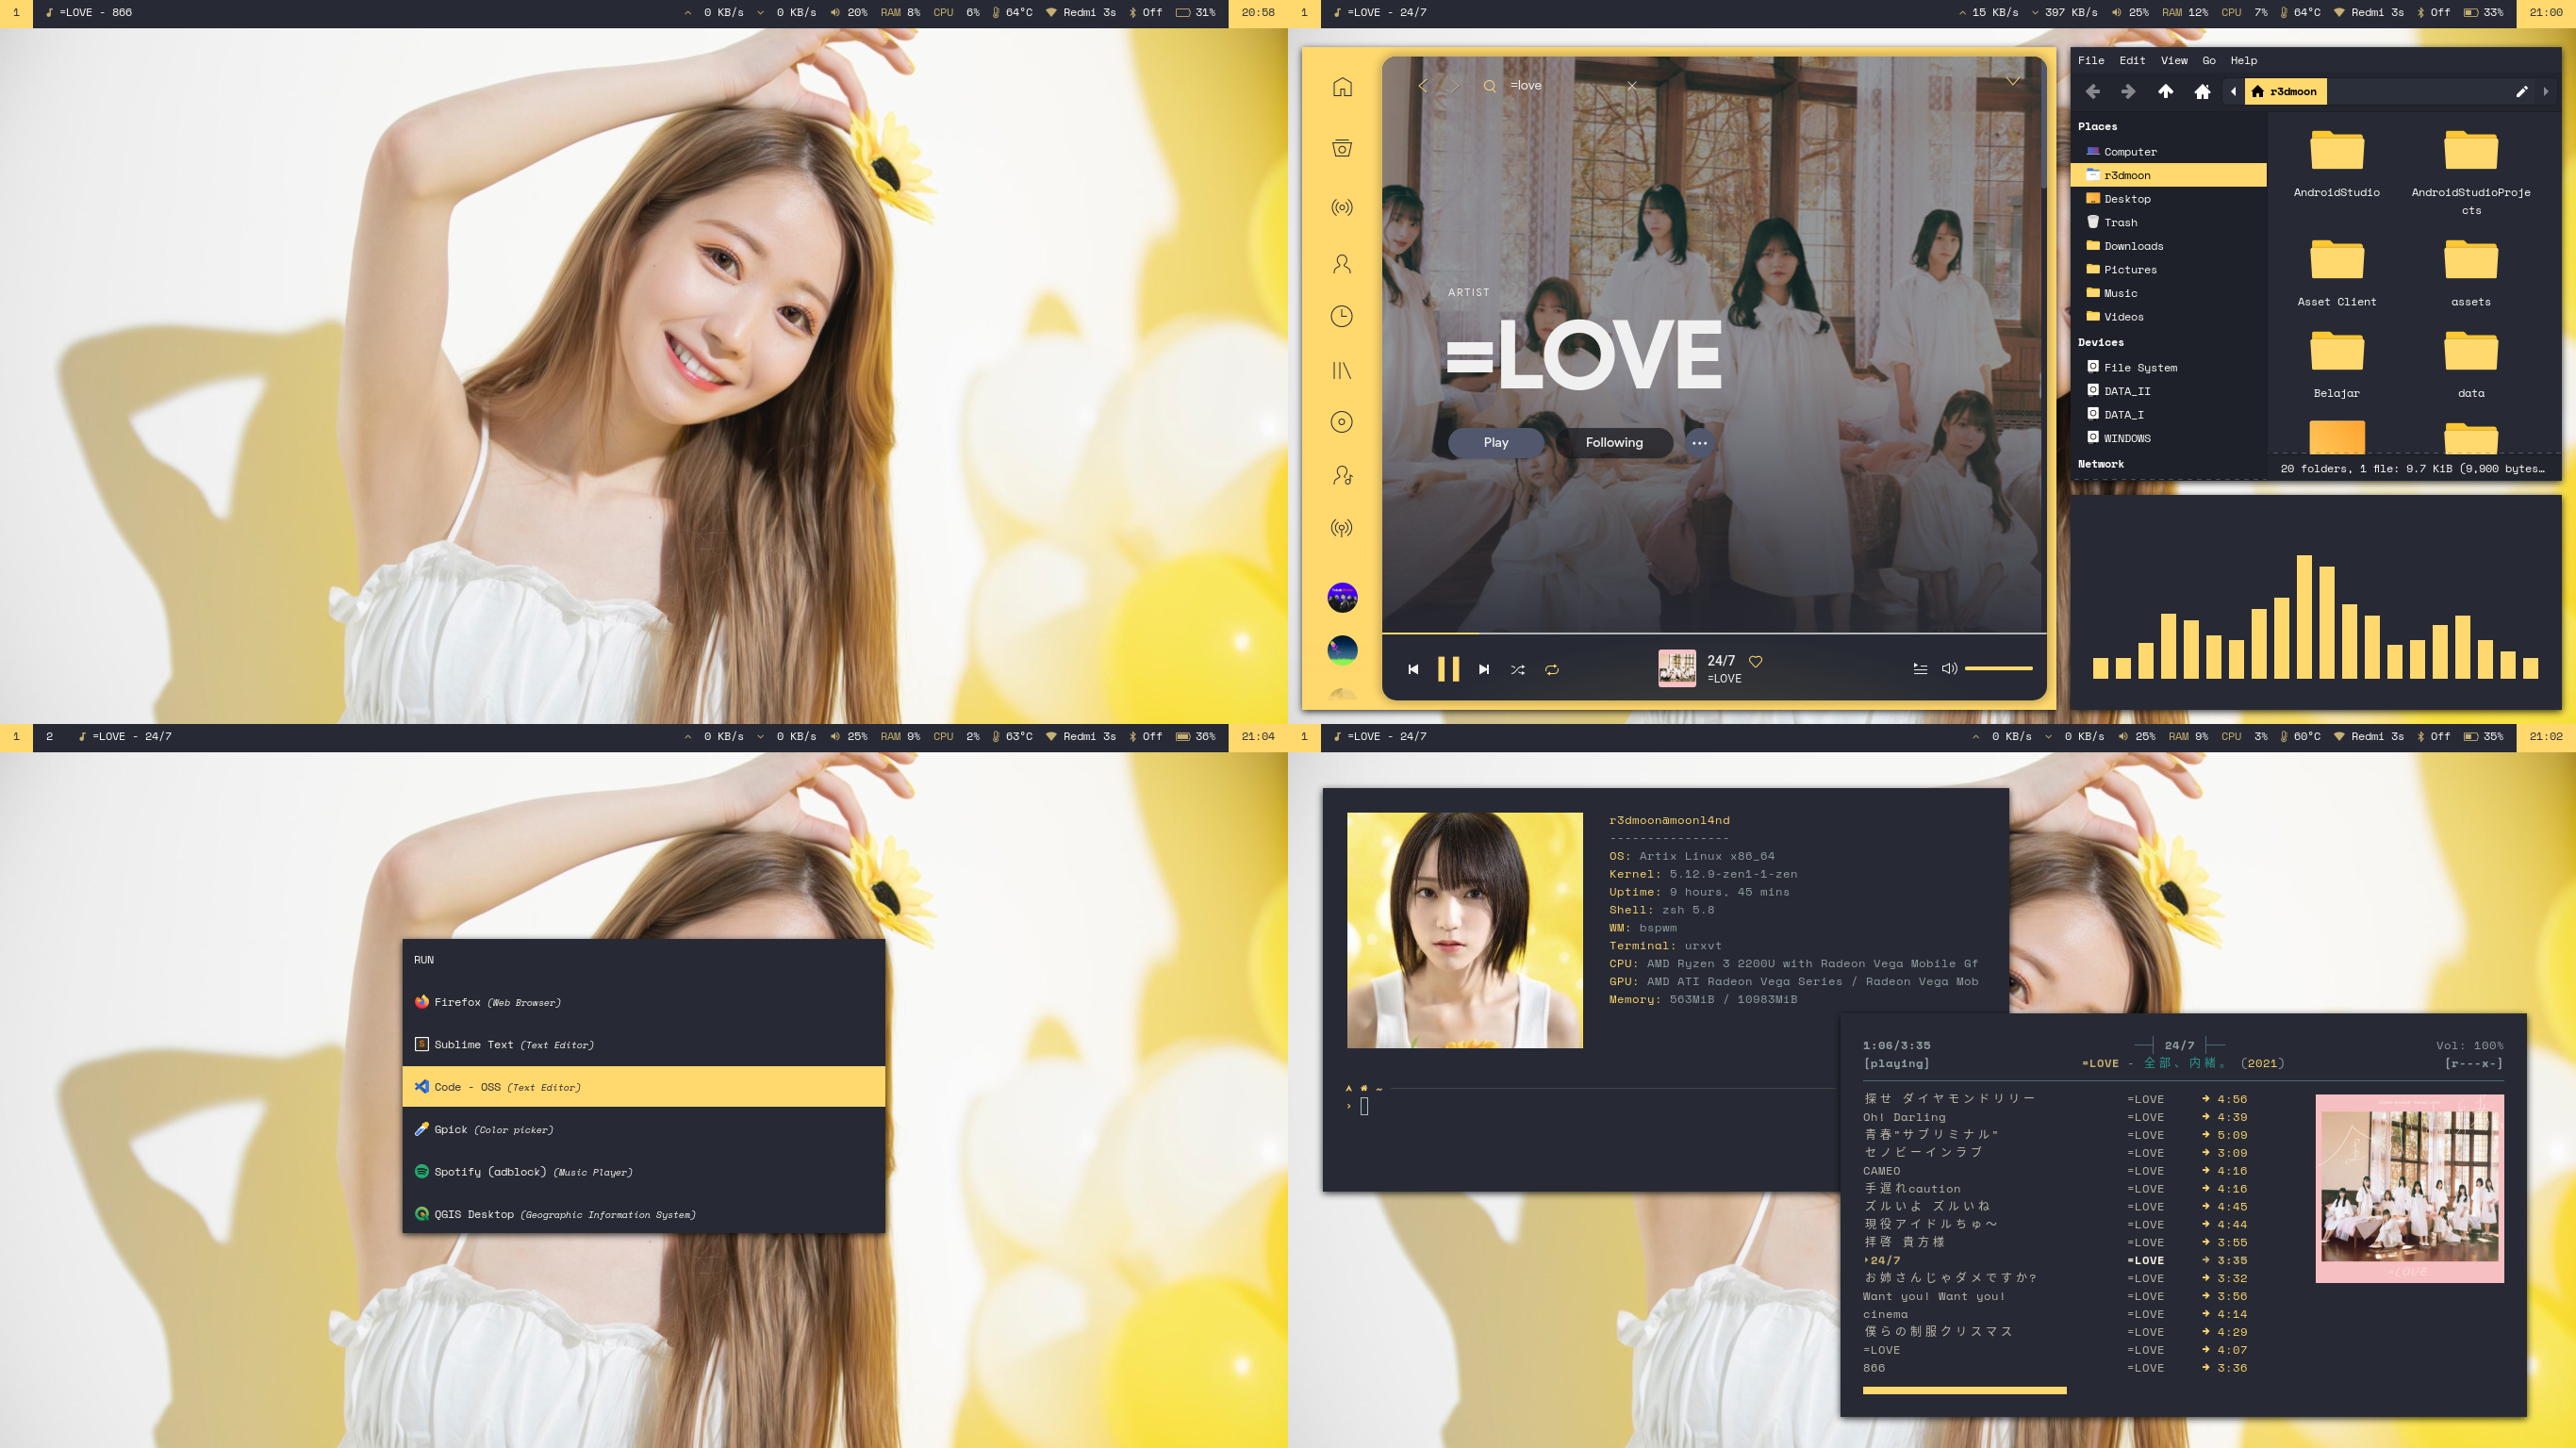The width and height of the screenshot is (2576, 1448).
Task: Go back using Spotify's left arrow
Action: [x=1423, y=86]
